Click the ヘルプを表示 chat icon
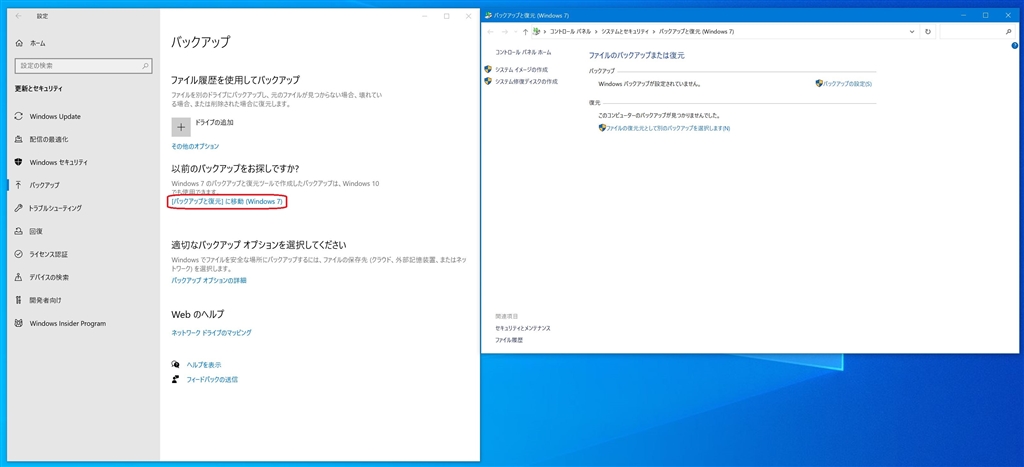The width and height of the screenshot is (1024, 467). [175, 364]
